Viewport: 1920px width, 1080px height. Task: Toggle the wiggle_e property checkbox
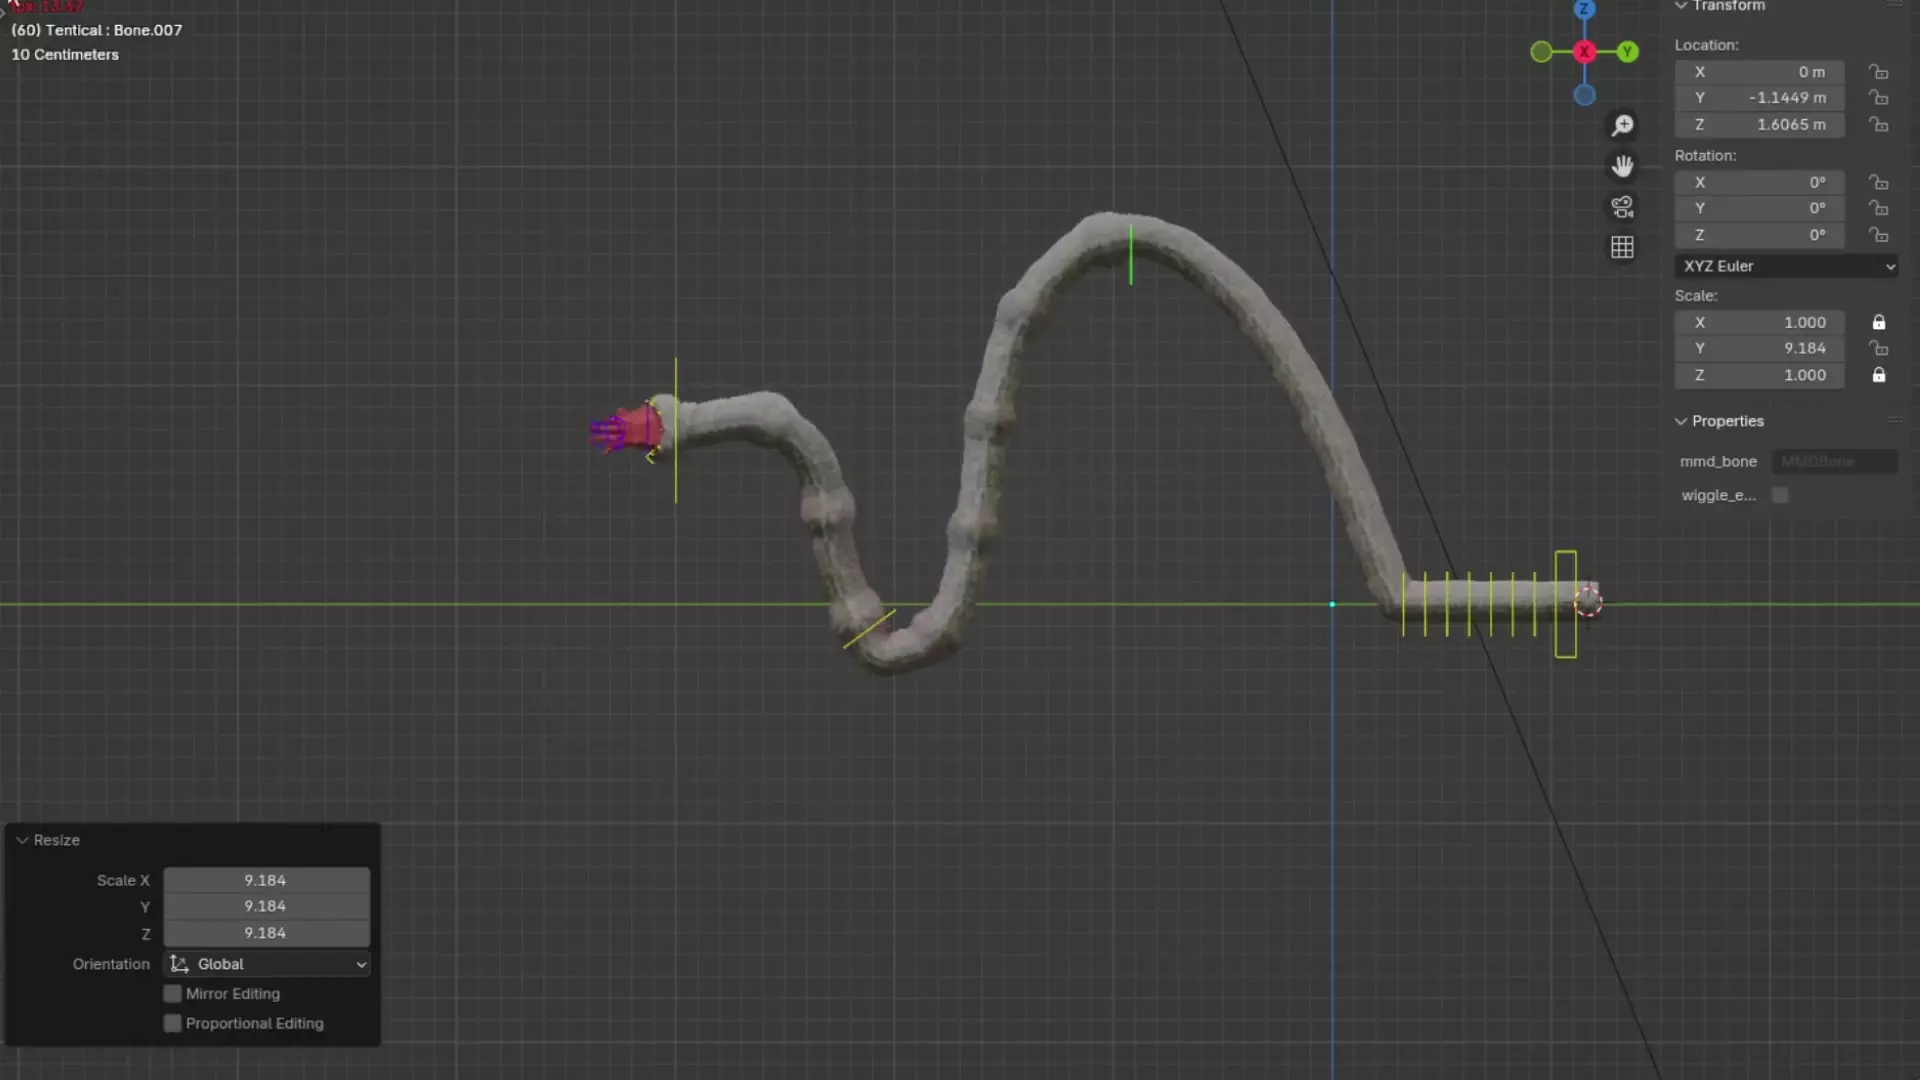[x=1780, y=496]
